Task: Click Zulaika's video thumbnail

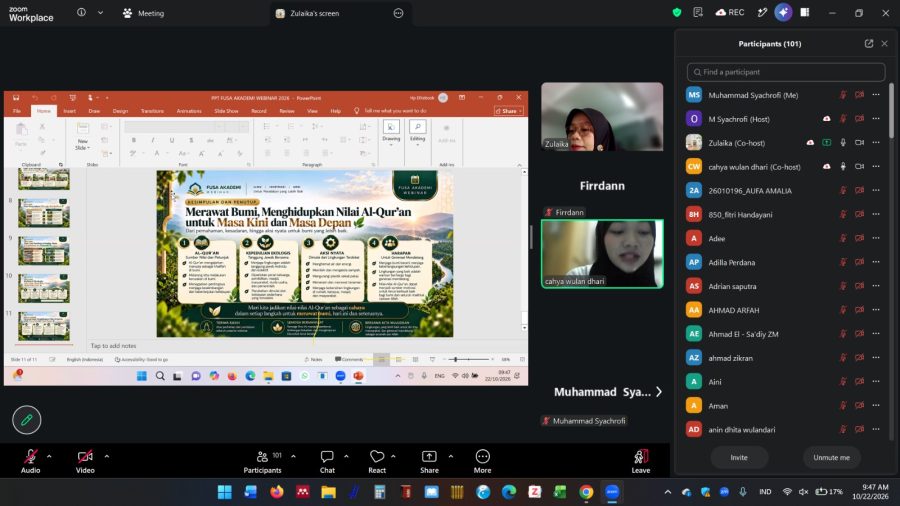Action: click(602, 116)
